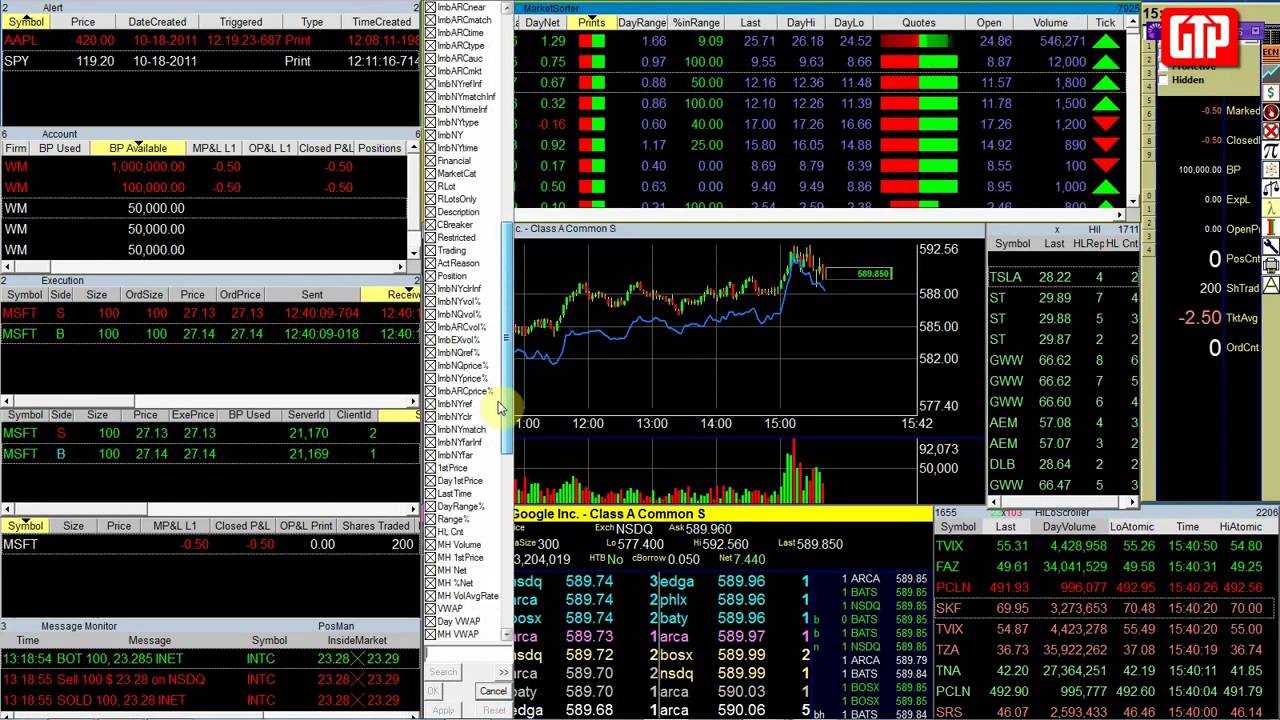Click the red X cancel icon in toolbar
Image resolution: width=1280 pixels, height=720 pixels.
pos(1271,131)
